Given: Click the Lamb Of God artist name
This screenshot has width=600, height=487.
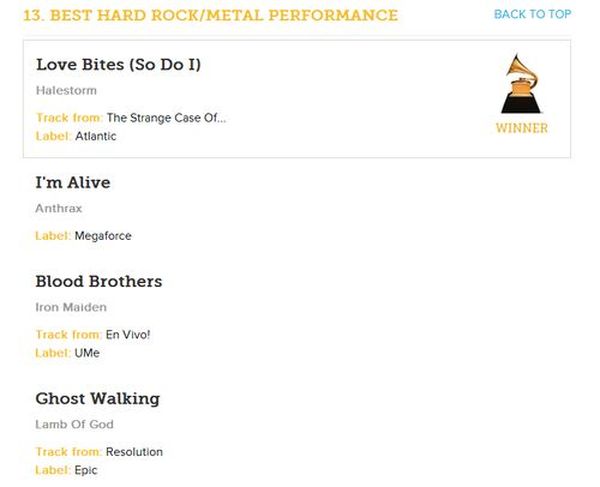Looking at the screenshot, I should click(x=71, y=425).
